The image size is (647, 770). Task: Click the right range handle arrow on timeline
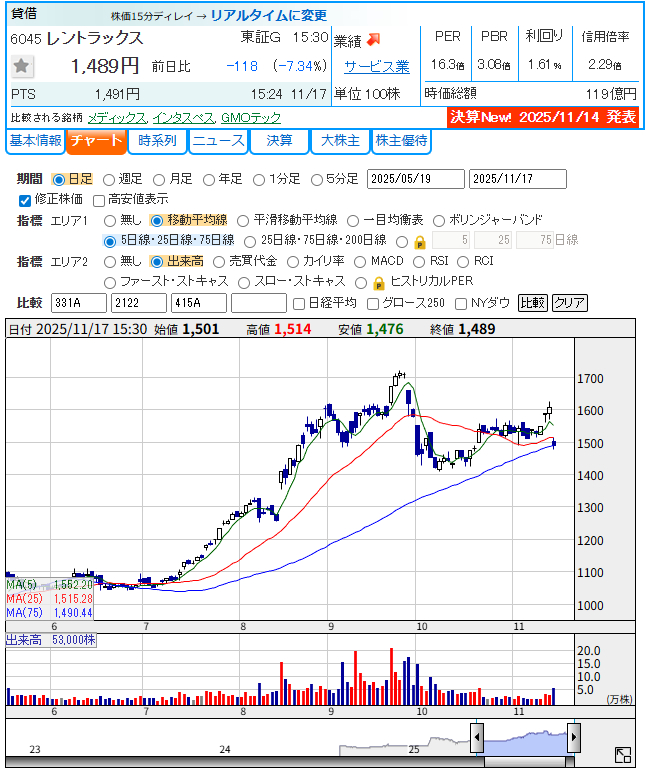pos(574,737)
